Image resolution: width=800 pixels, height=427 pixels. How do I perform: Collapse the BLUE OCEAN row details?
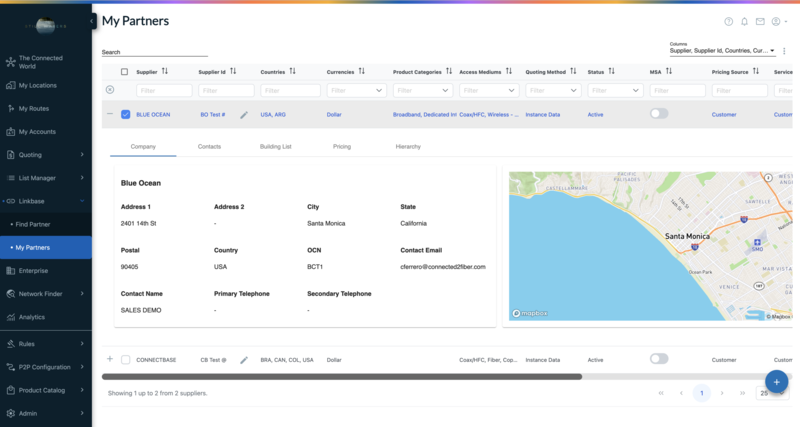[110, 114]
